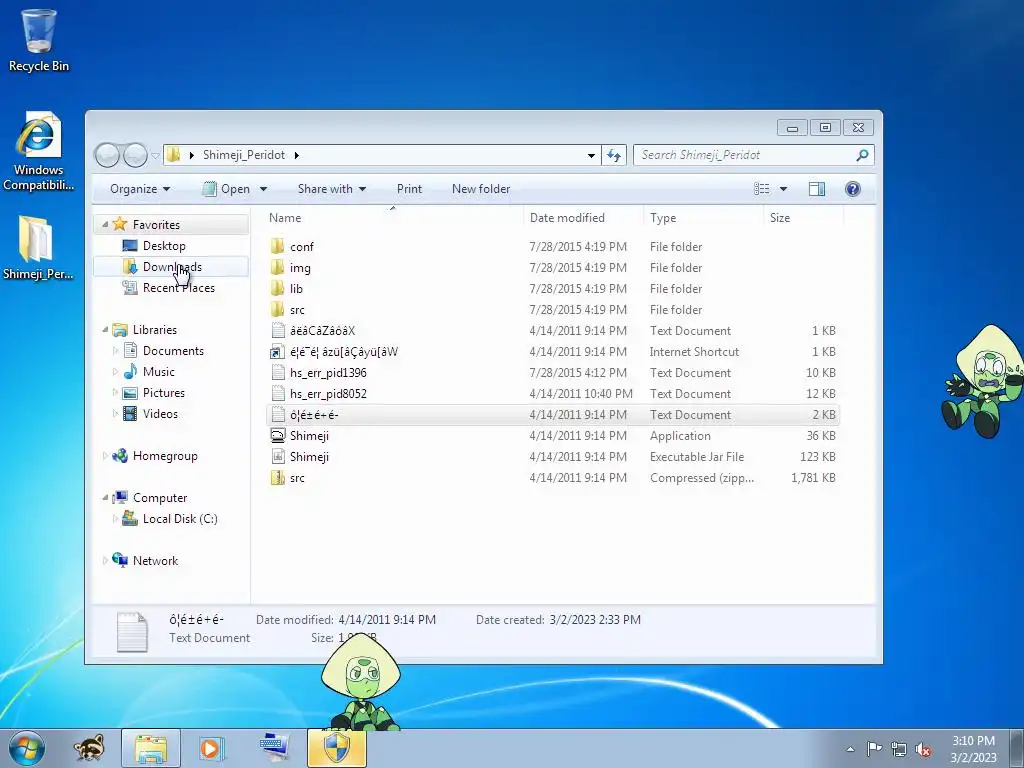Select the Shimeji Application file icon
The width and height of the screenshot is (1024, 768).
278,436
